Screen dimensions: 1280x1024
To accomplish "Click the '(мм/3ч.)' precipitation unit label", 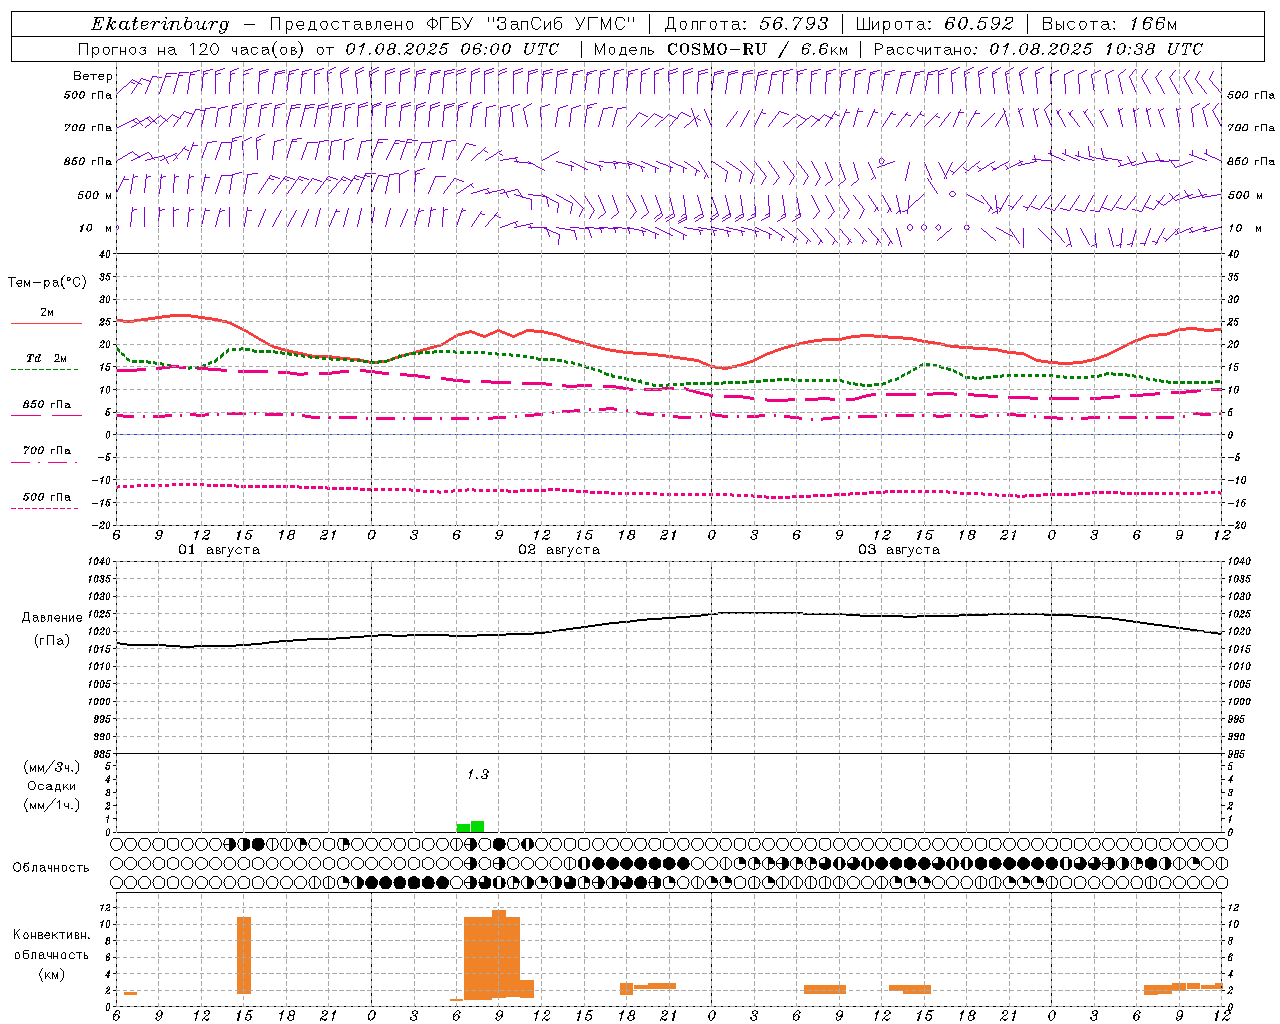I will click(52, 767).
